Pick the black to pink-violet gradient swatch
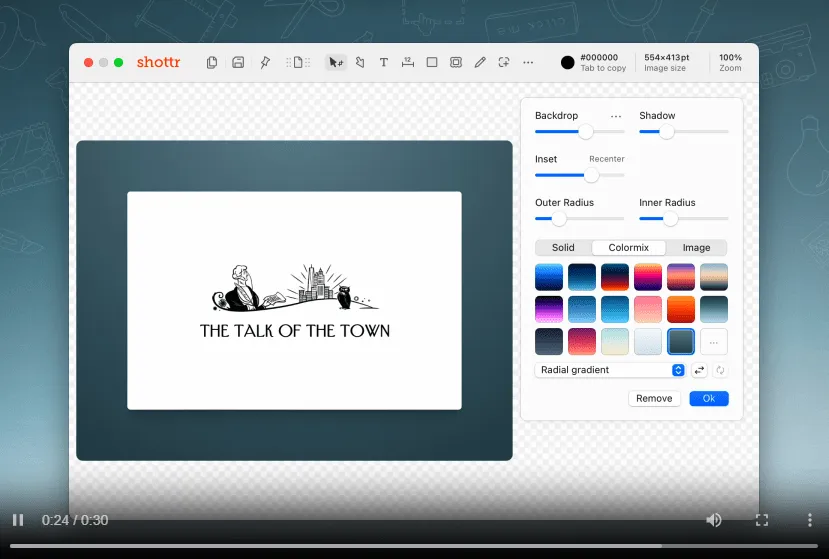829x559 pixels. 549,309
